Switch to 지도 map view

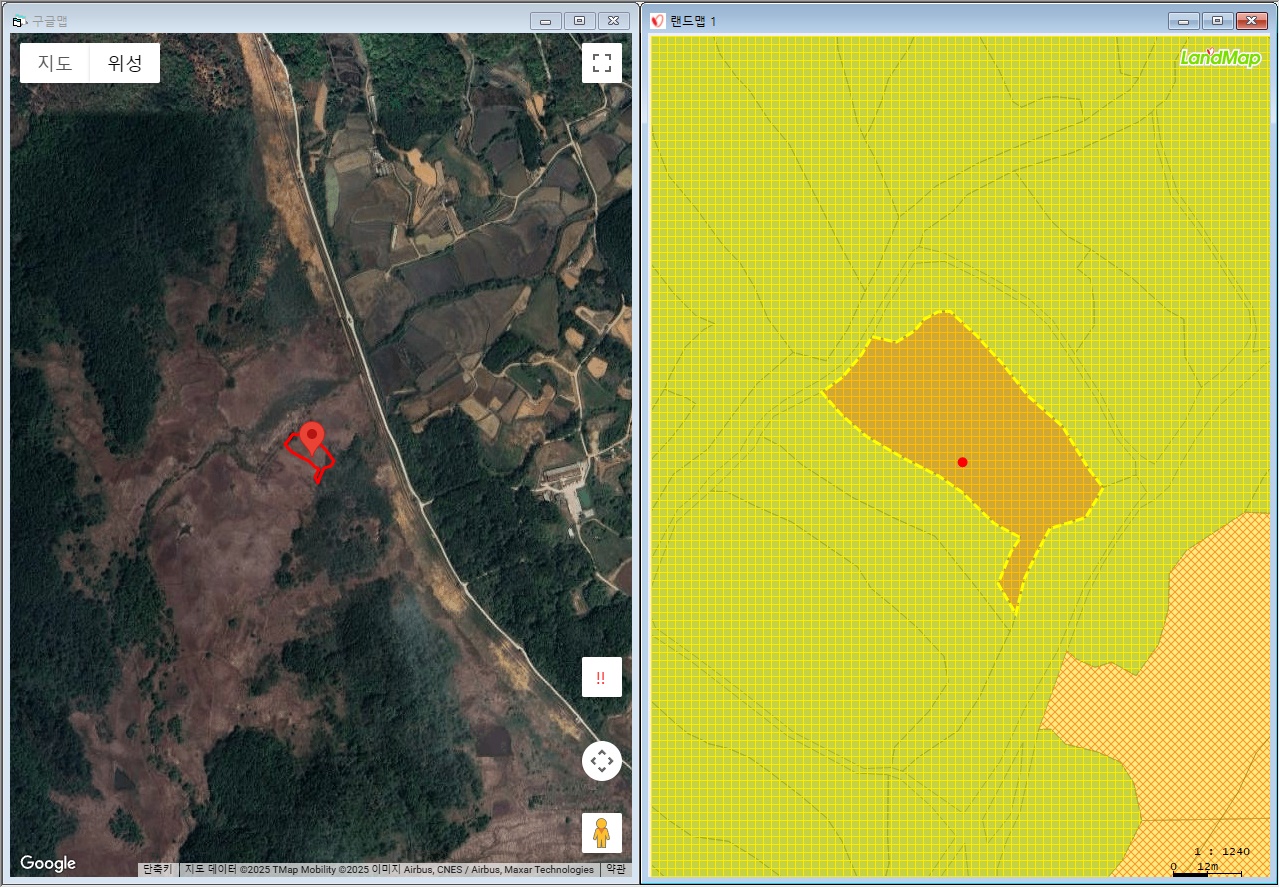point(55,63)
